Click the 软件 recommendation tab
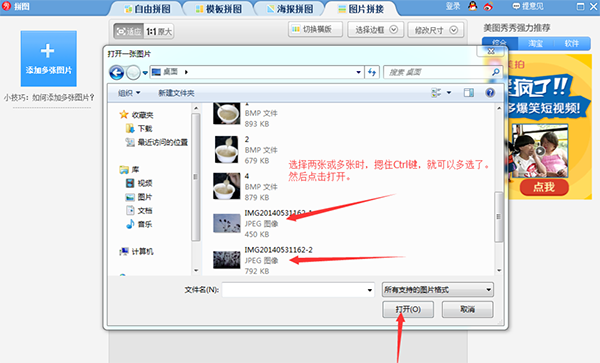 (x=572, y=43)
